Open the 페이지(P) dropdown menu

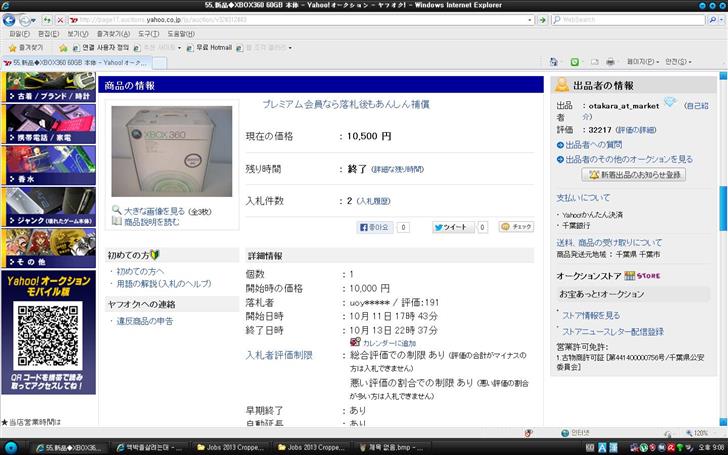(643, 62)
